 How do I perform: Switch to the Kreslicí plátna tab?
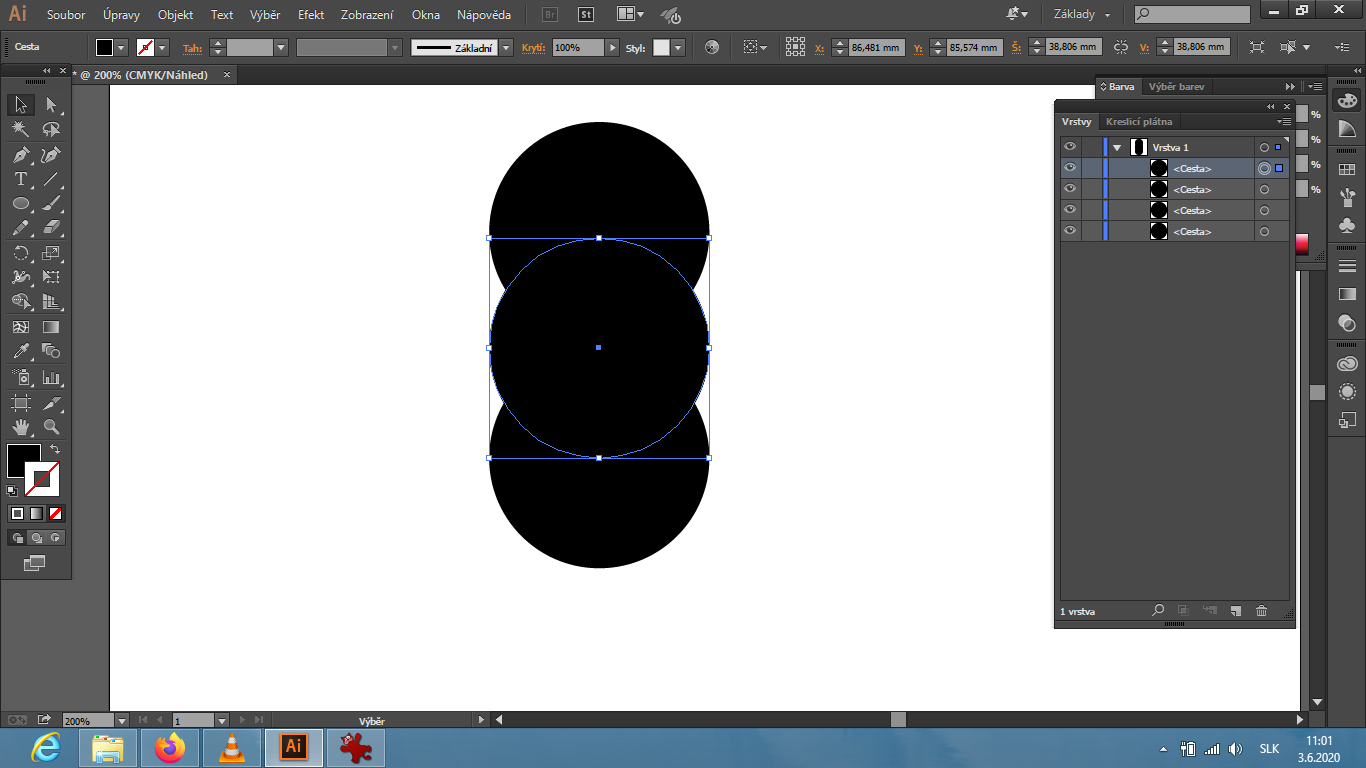[1139, 122]
